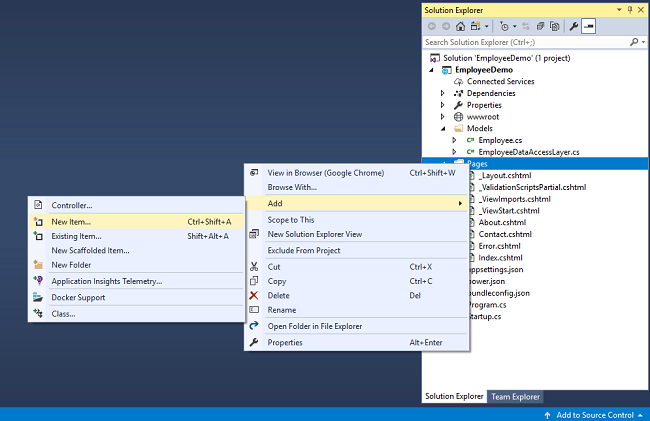This screenshot has width=650, height=421.
Task: Switch to the Team Explorer tab
Action: (515, 397)
